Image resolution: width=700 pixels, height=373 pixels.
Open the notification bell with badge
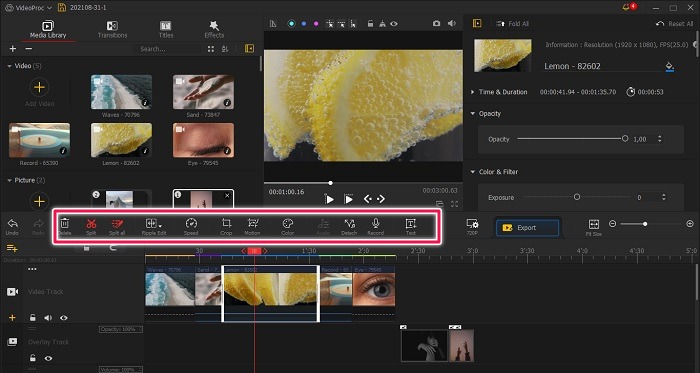[x=629, y=8]
